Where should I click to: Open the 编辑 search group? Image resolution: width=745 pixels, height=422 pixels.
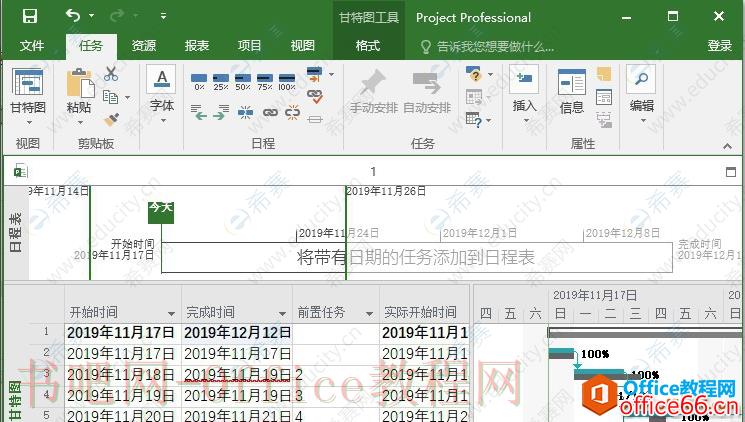click(641, 94)
